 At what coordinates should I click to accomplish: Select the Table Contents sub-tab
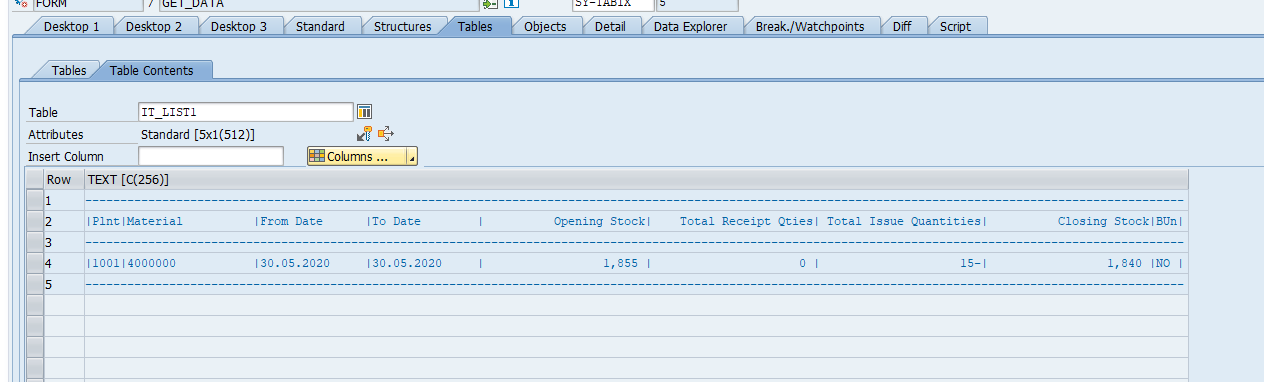point(152,70)
